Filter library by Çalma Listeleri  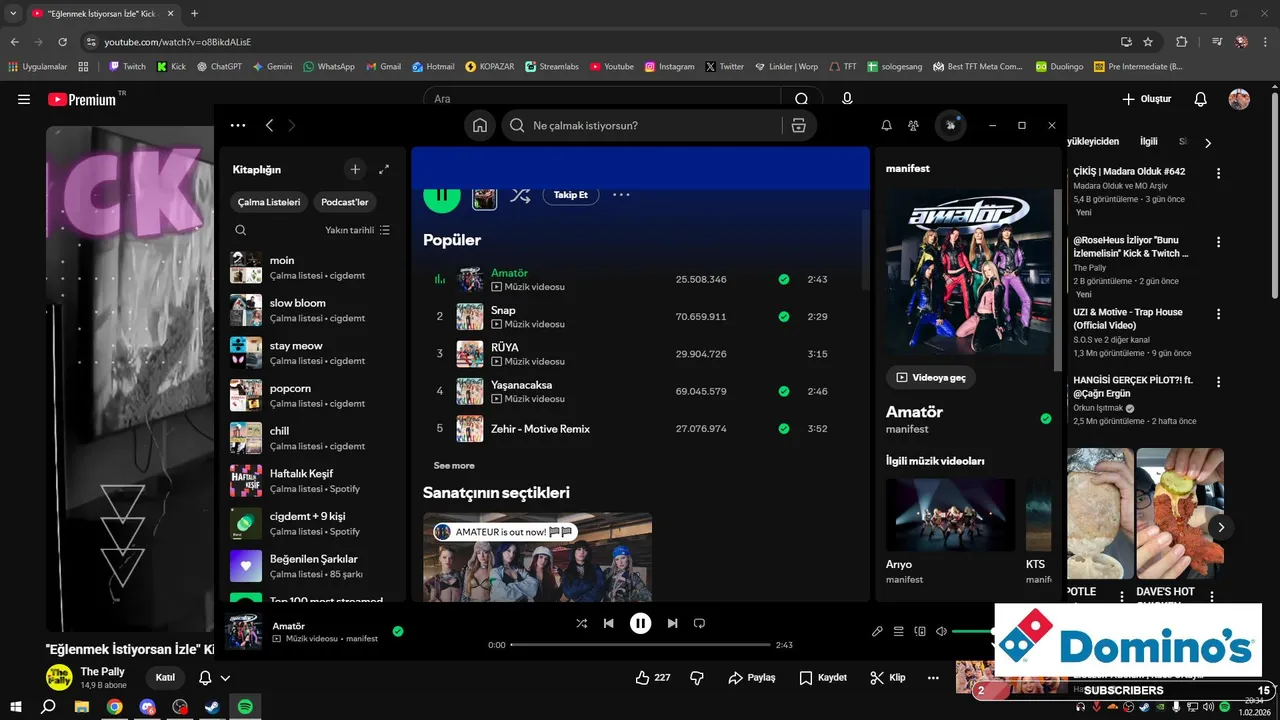[x=269, y=202]
